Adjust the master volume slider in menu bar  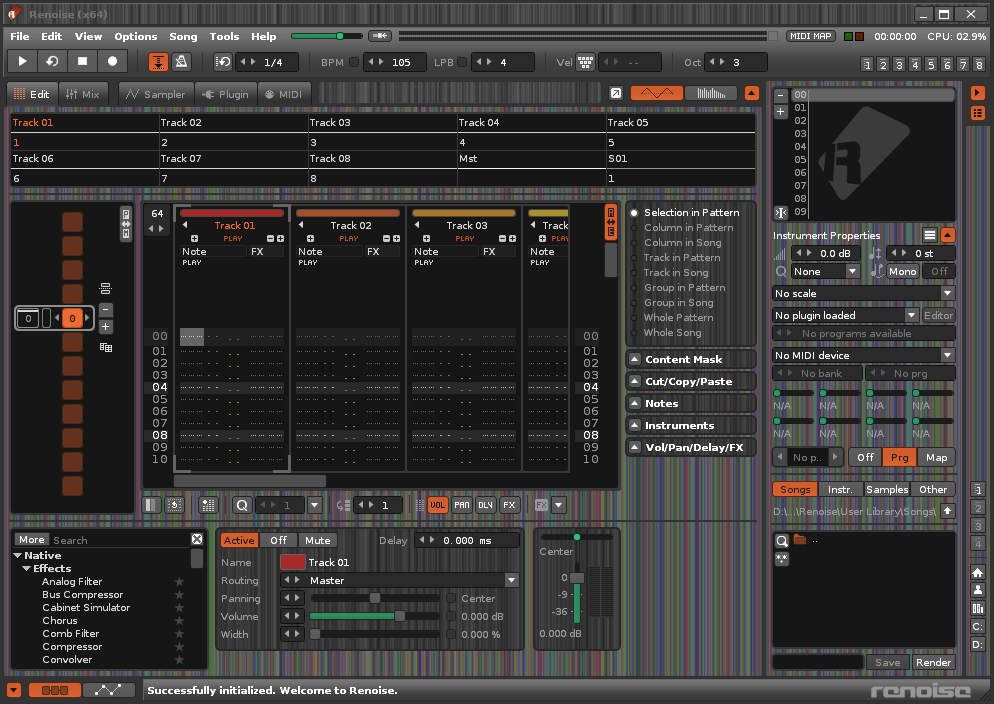pos(327,36)
